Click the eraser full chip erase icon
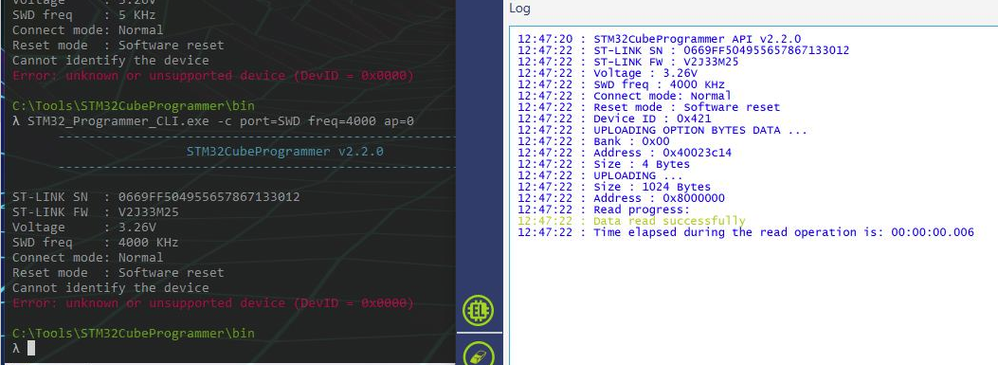This screenshot has height=365, width=998. 478,354
